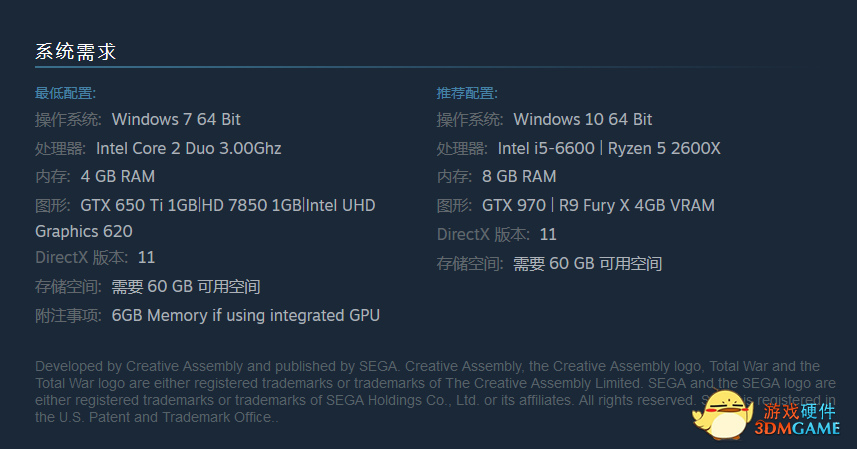Click the 4 GB RAM minimum memory line

(x=95, y=176)
